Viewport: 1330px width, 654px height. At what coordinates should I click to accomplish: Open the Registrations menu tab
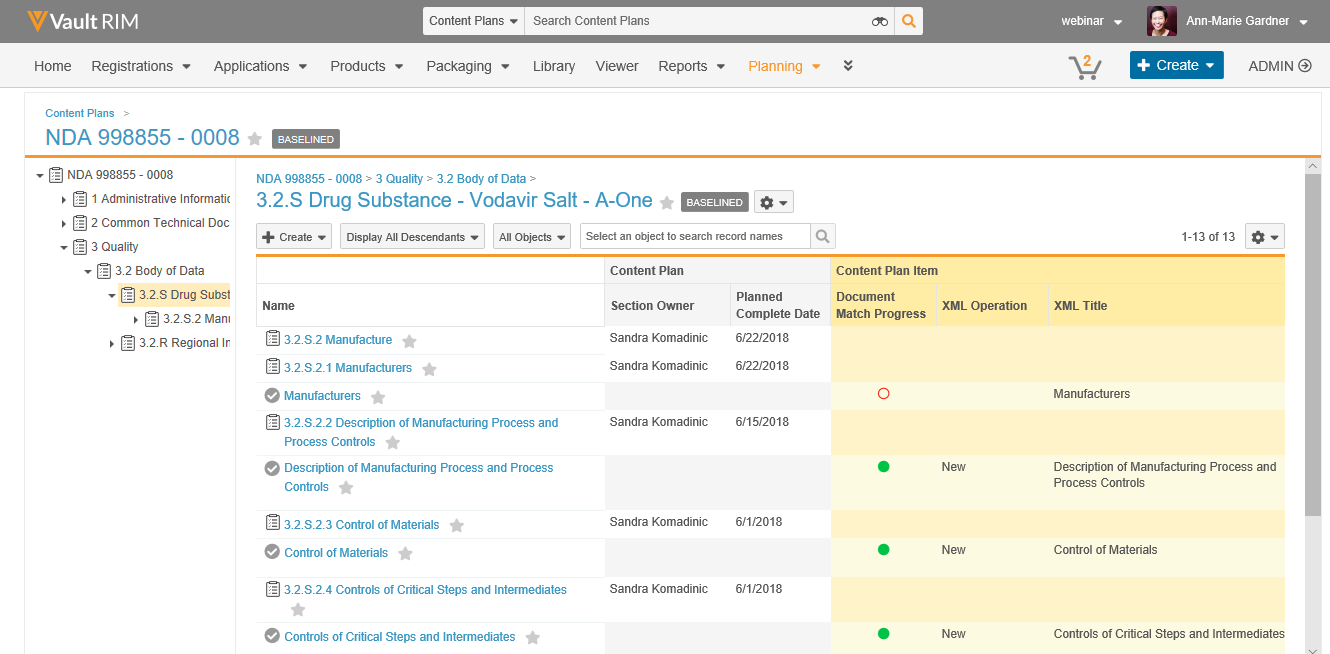pyautogui.click(x=140, y=66)
